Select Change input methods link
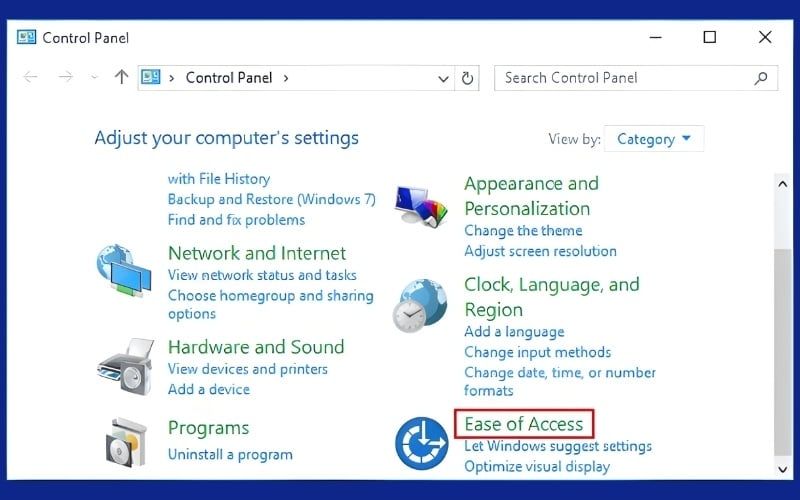Viewport: 800px width, 500px height. click(537, 352)
